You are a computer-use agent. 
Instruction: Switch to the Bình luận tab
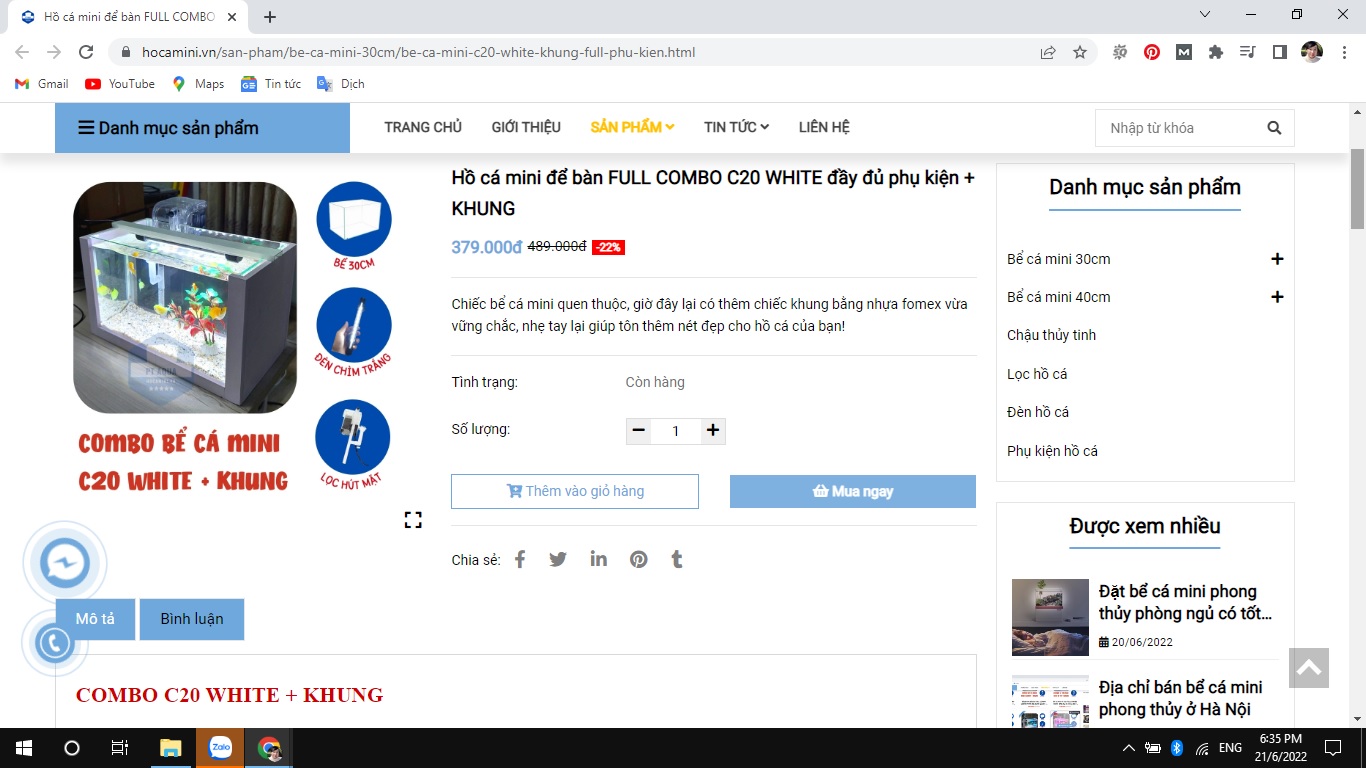coord(192,619)
